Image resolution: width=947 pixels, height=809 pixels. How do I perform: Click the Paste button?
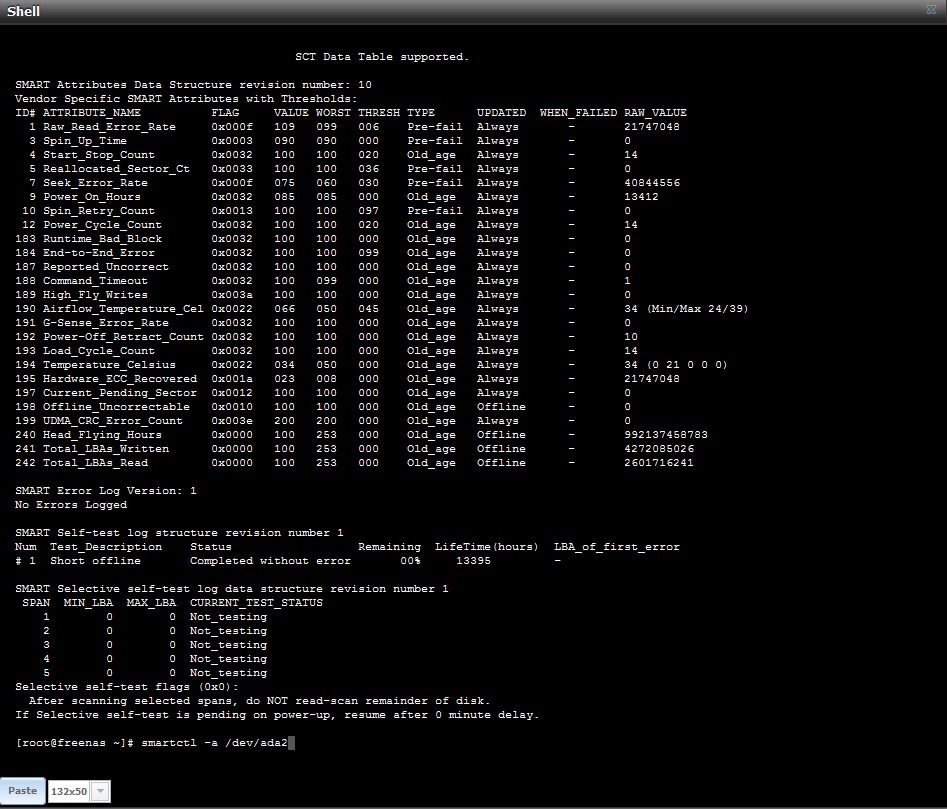tap(22, 791)
